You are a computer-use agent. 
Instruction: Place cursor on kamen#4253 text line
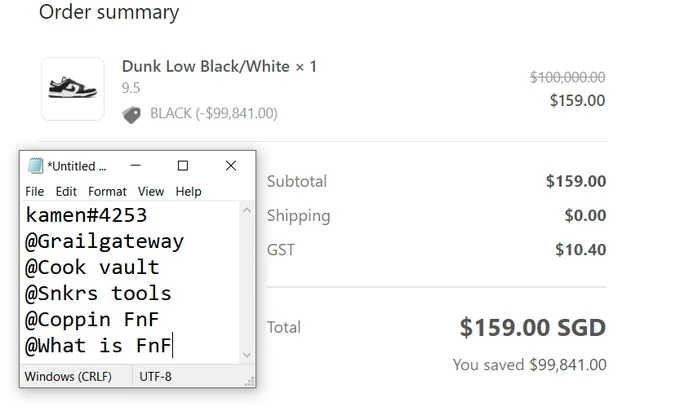click(86, 215)
